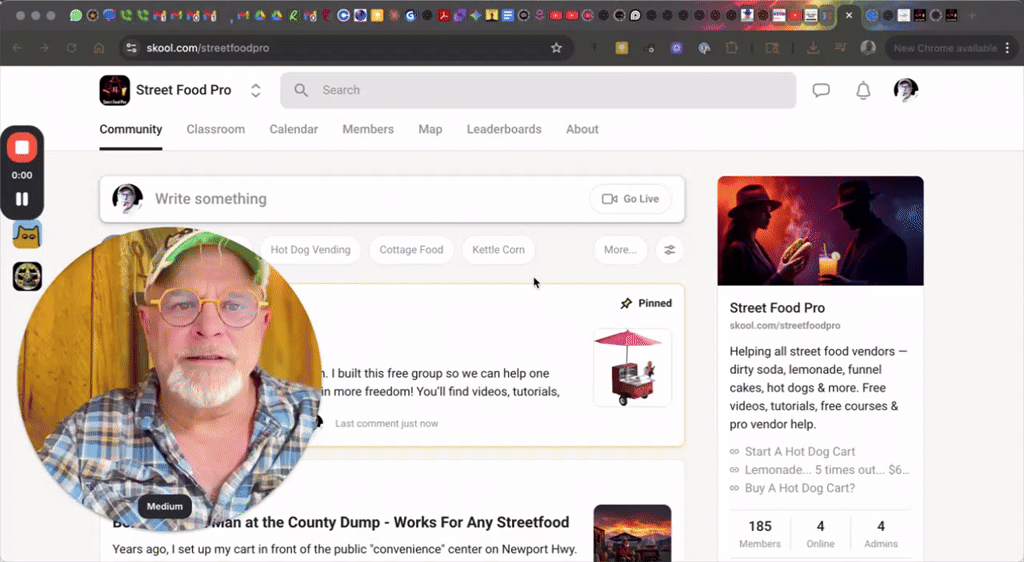This screenshot has width=1024, height=562.
Task: Open Chrome three-dot menu
Action: coord(1008,48)
